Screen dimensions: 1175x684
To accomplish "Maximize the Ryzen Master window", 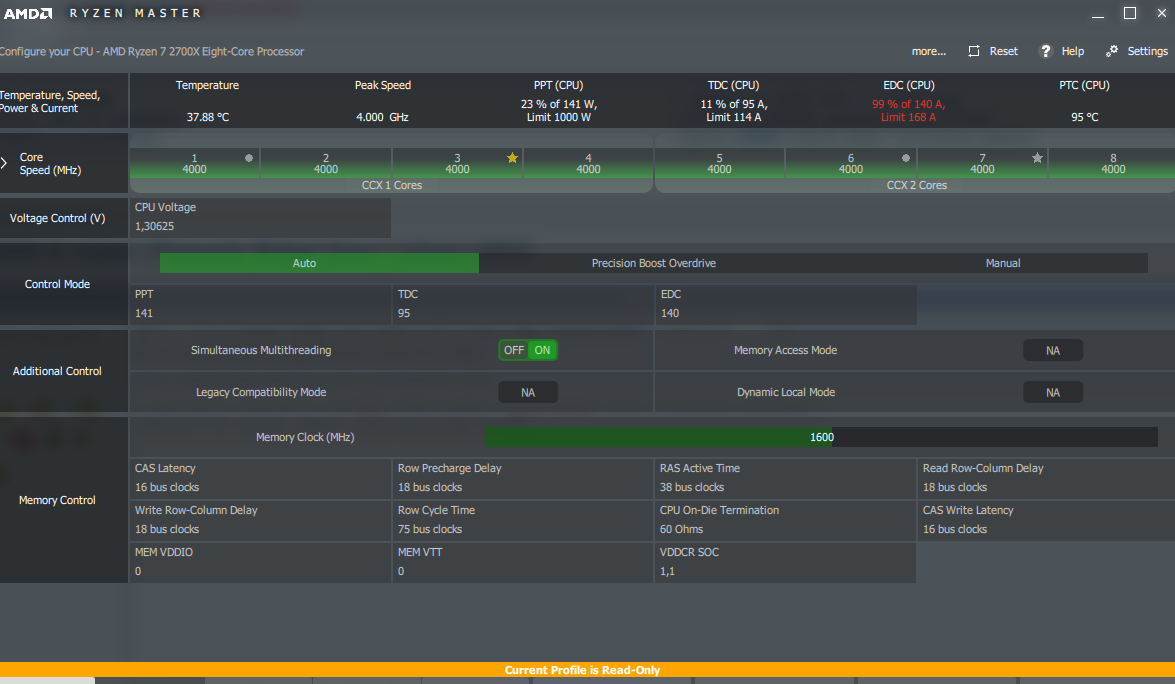I will point(1130,13).
